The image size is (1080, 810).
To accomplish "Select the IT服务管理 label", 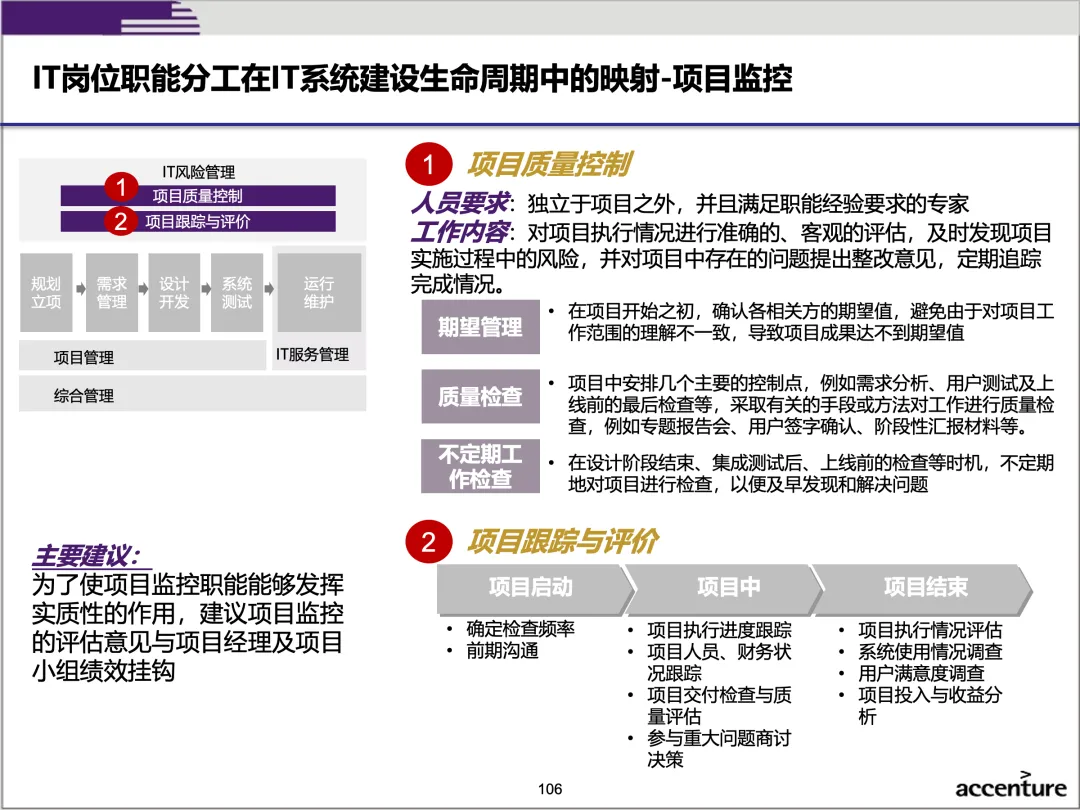I will pyautogui.click(x=312, y=355).
